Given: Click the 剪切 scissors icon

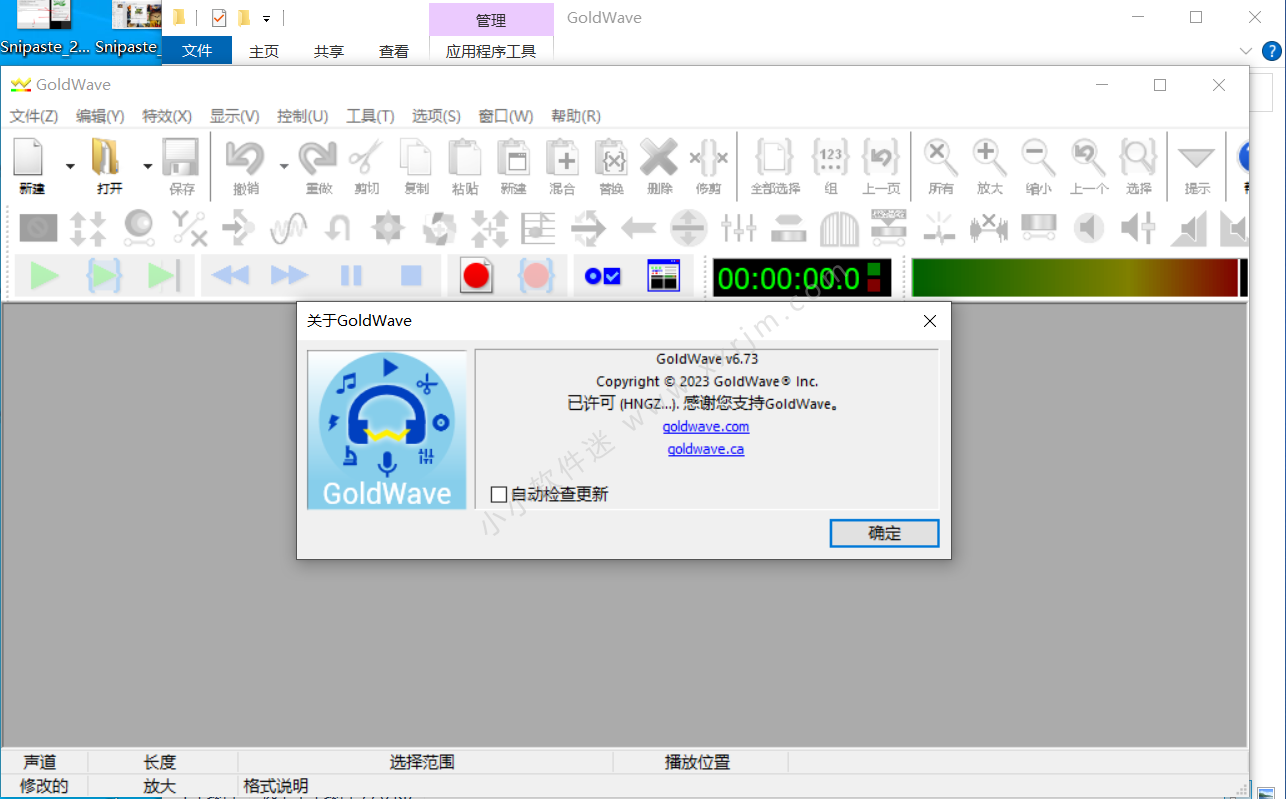Looking at the screenshot, I should tap(366, 158).
